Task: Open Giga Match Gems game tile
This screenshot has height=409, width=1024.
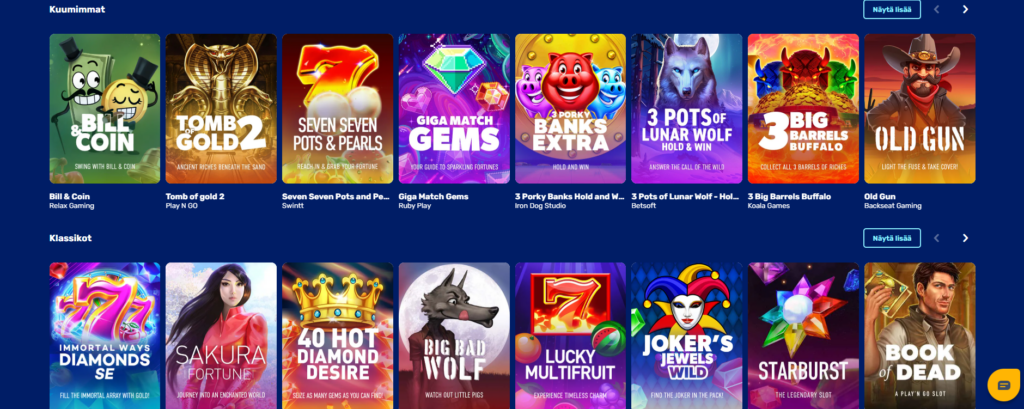Action: pos(454,108)
